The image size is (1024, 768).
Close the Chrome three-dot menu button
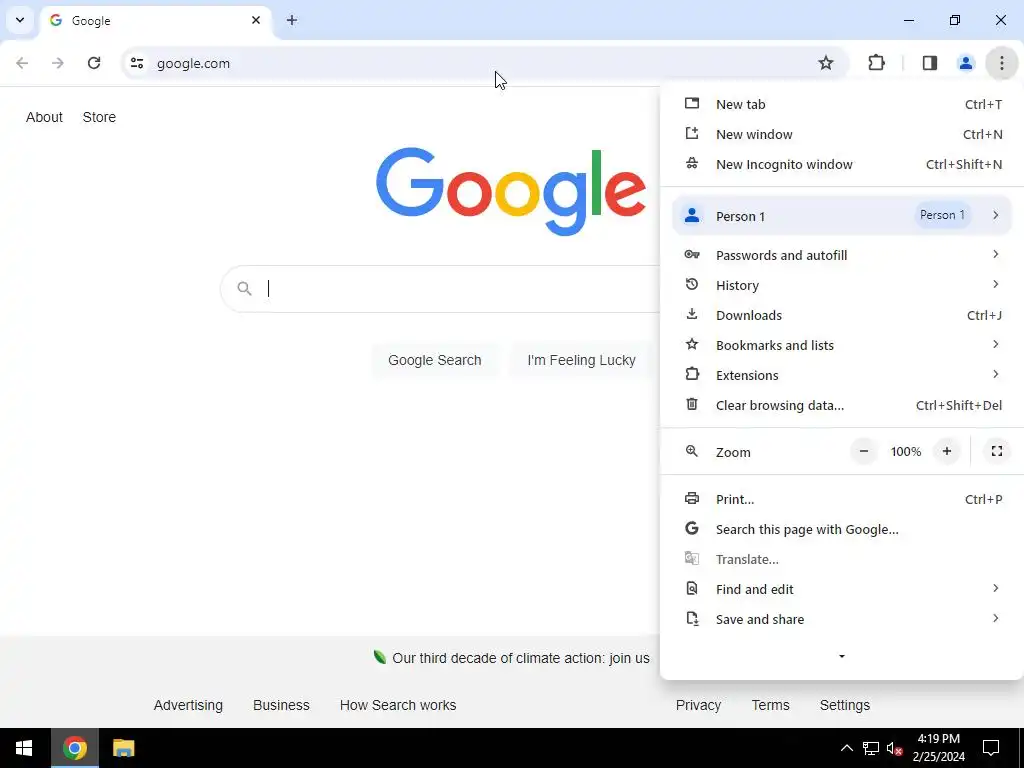(x=1001, y=63)
